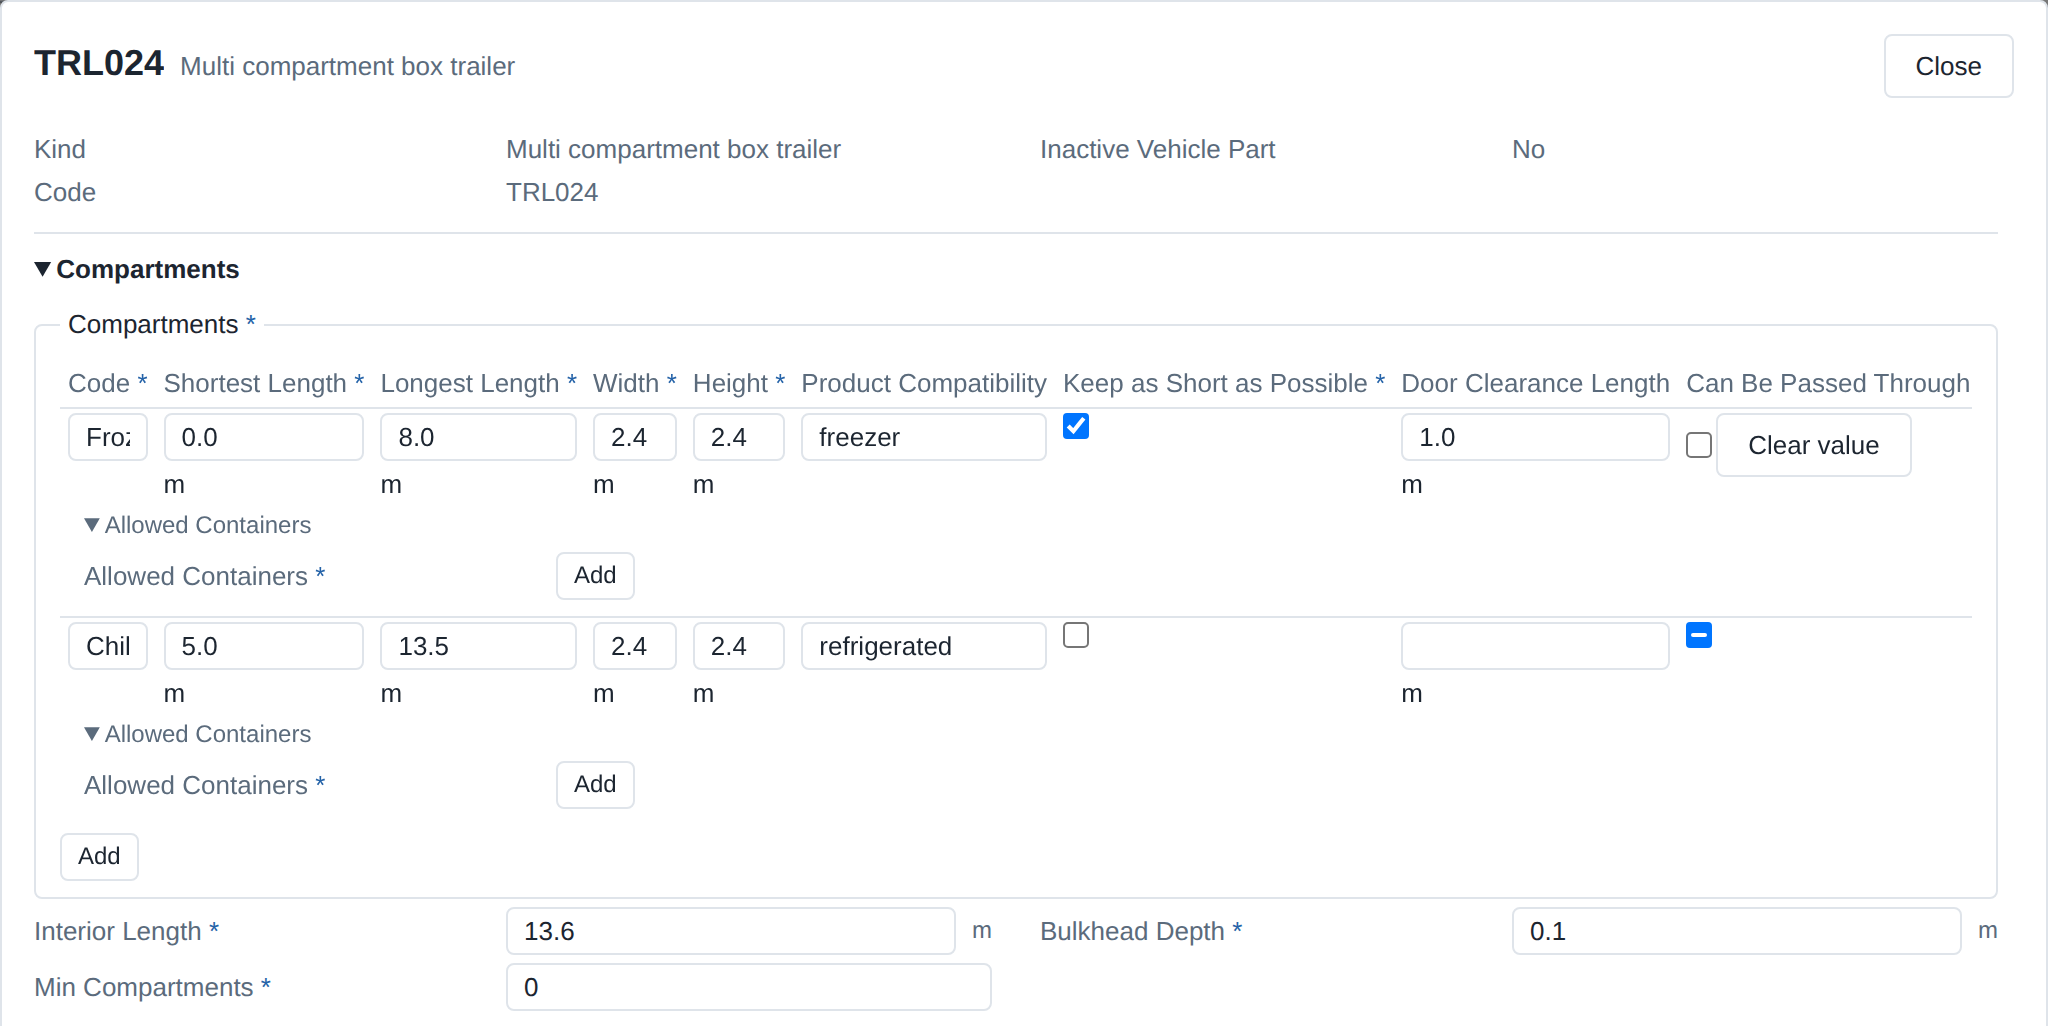This screenshot has height=1026, width=2048.
Task: Edit Longest Length field showing 8.0
Action: click(x=478, y=437)
